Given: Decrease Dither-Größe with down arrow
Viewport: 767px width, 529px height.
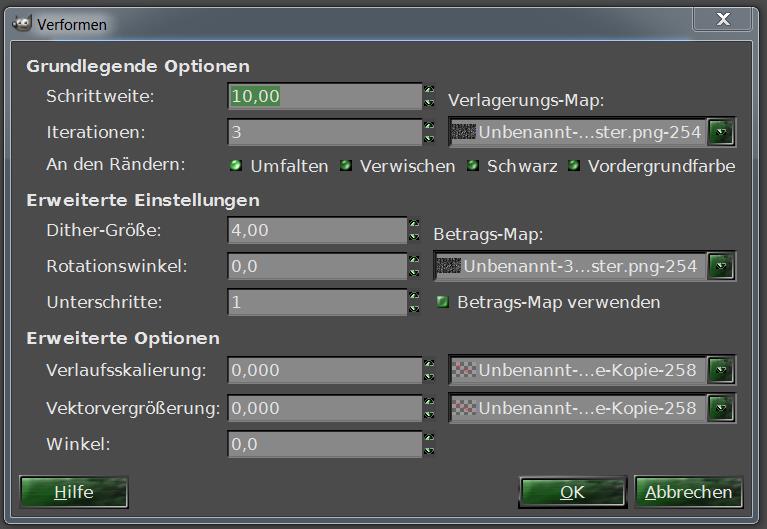Looking at the screenshot, I should (x=414, y=237).
